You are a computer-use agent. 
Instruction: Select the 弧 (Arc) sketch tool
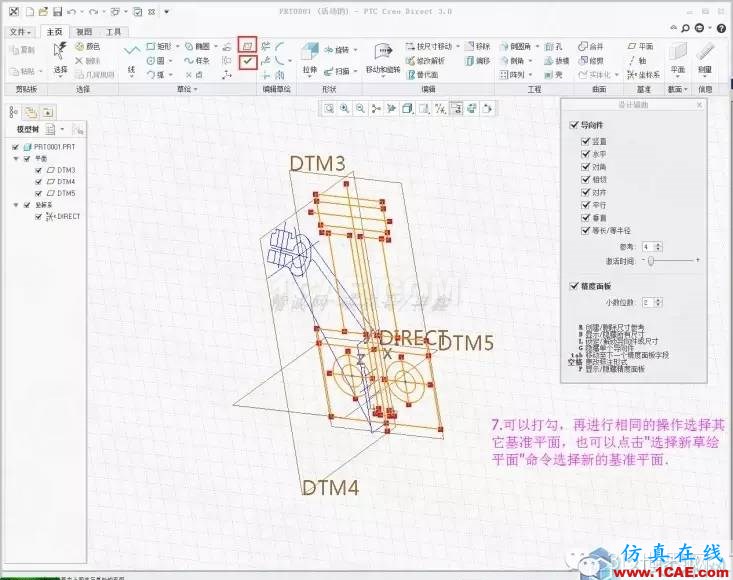click(x=156, y=74)
